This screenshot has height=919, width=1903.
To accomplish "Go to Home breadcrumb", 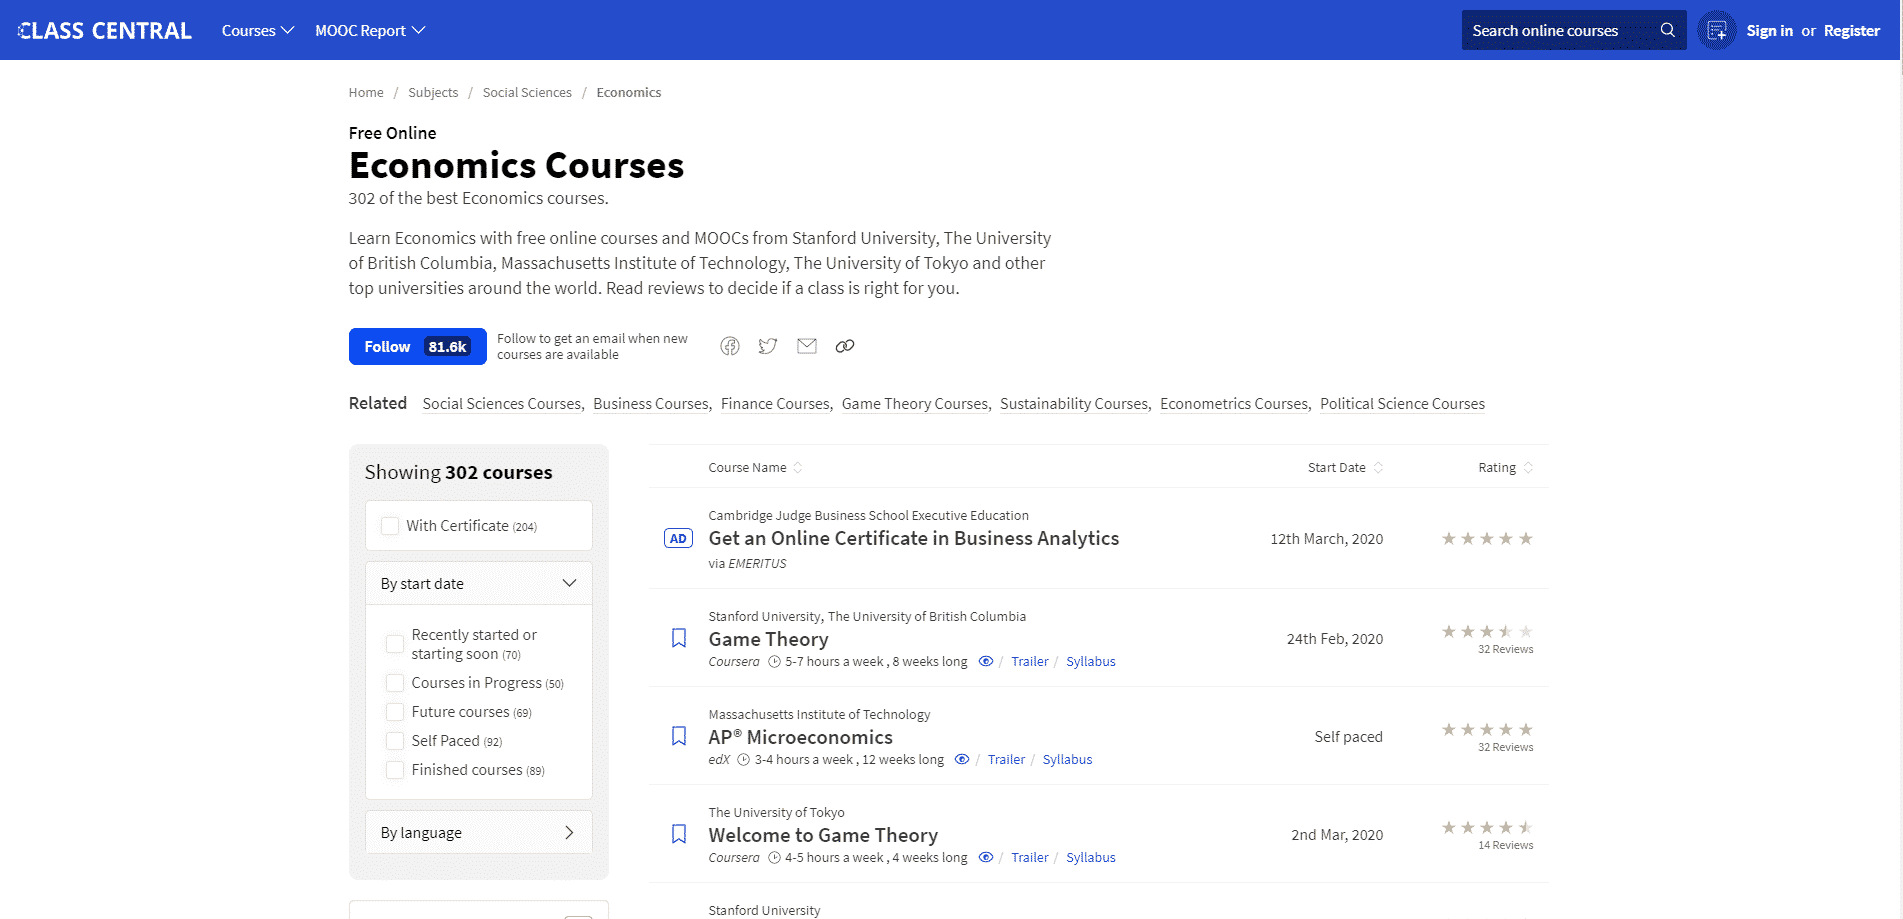I will [x=366, y=92].
